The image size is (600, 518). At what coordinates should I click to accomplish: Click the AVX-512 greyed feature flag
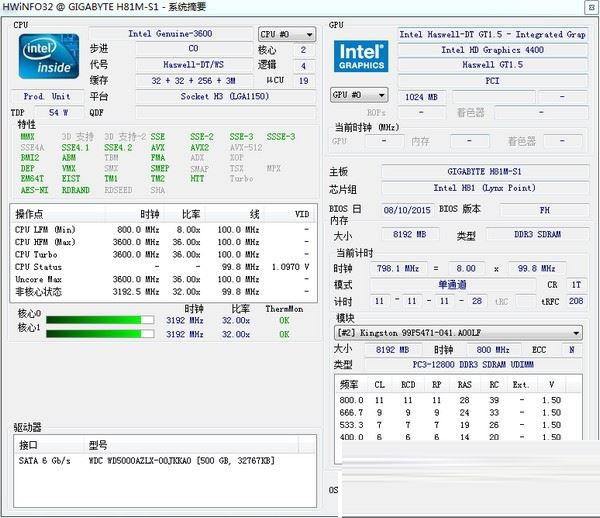tap(246, 147)
